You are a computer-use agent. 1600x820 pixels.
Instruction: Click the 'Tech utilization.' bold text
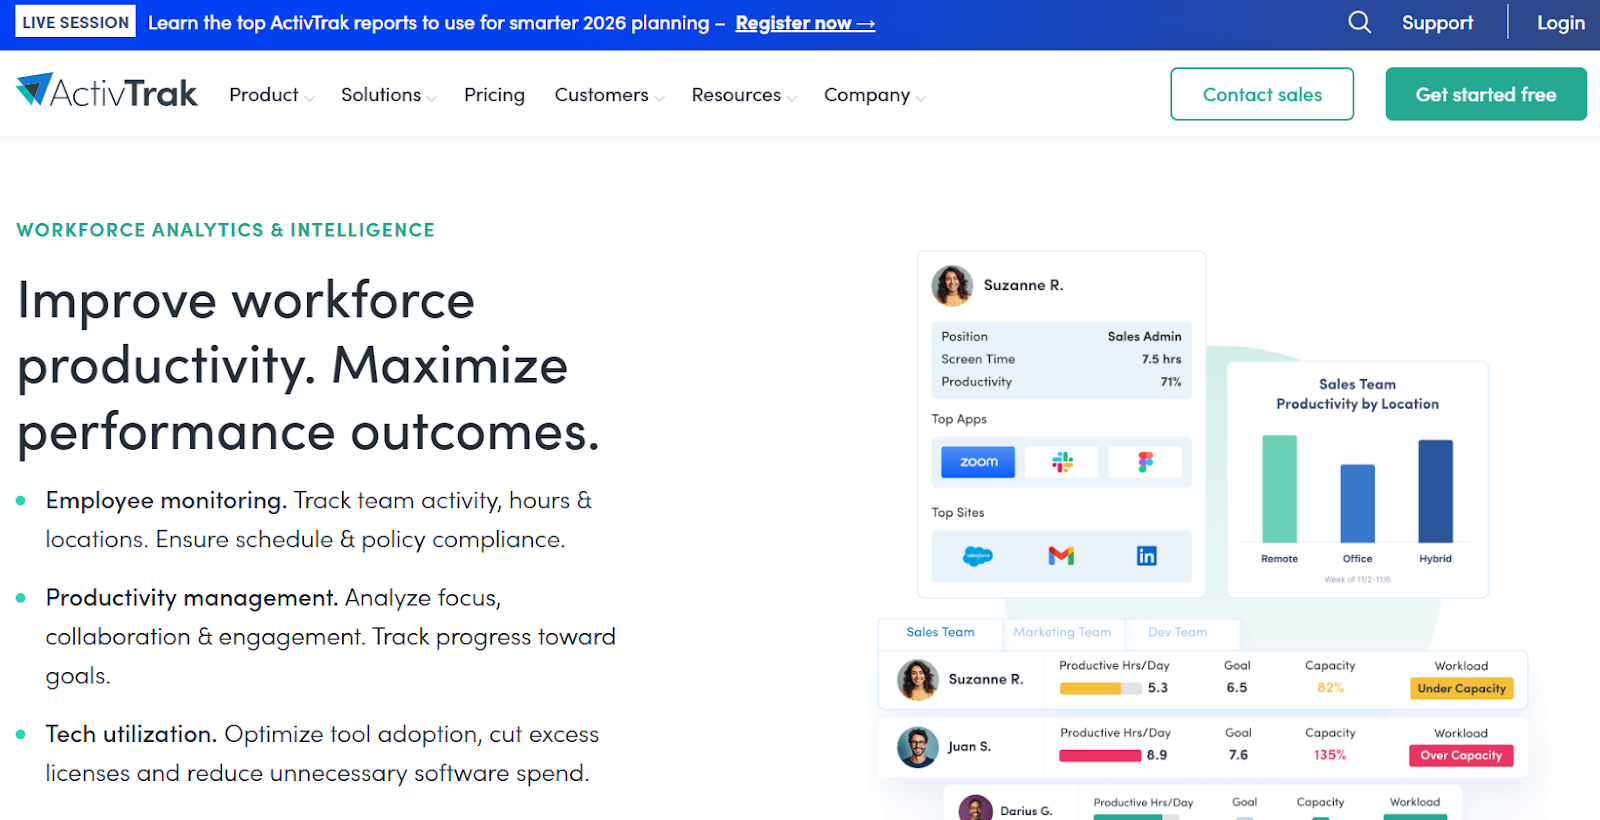tap(131, 735)
